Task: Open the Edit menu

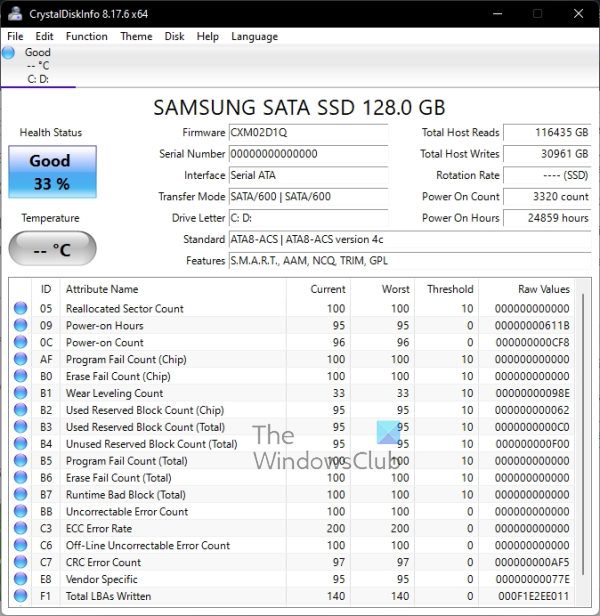Action: pyautogui.click(x=44, y=37)
